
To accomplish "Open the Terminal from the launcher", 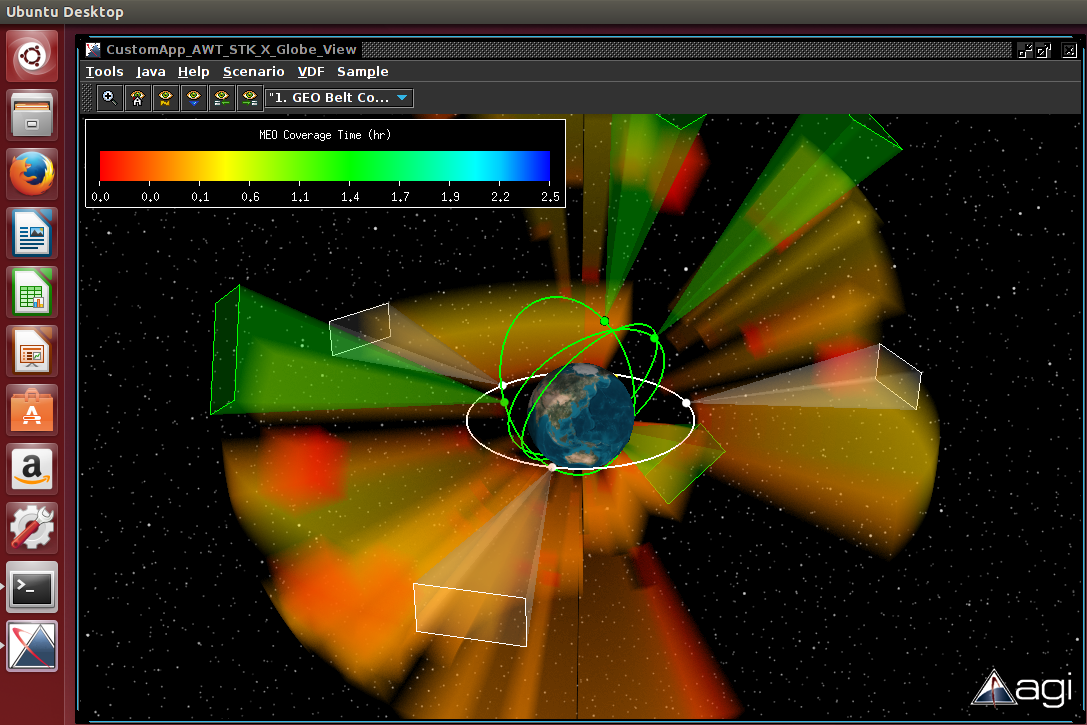I will (x=32, y=588).
